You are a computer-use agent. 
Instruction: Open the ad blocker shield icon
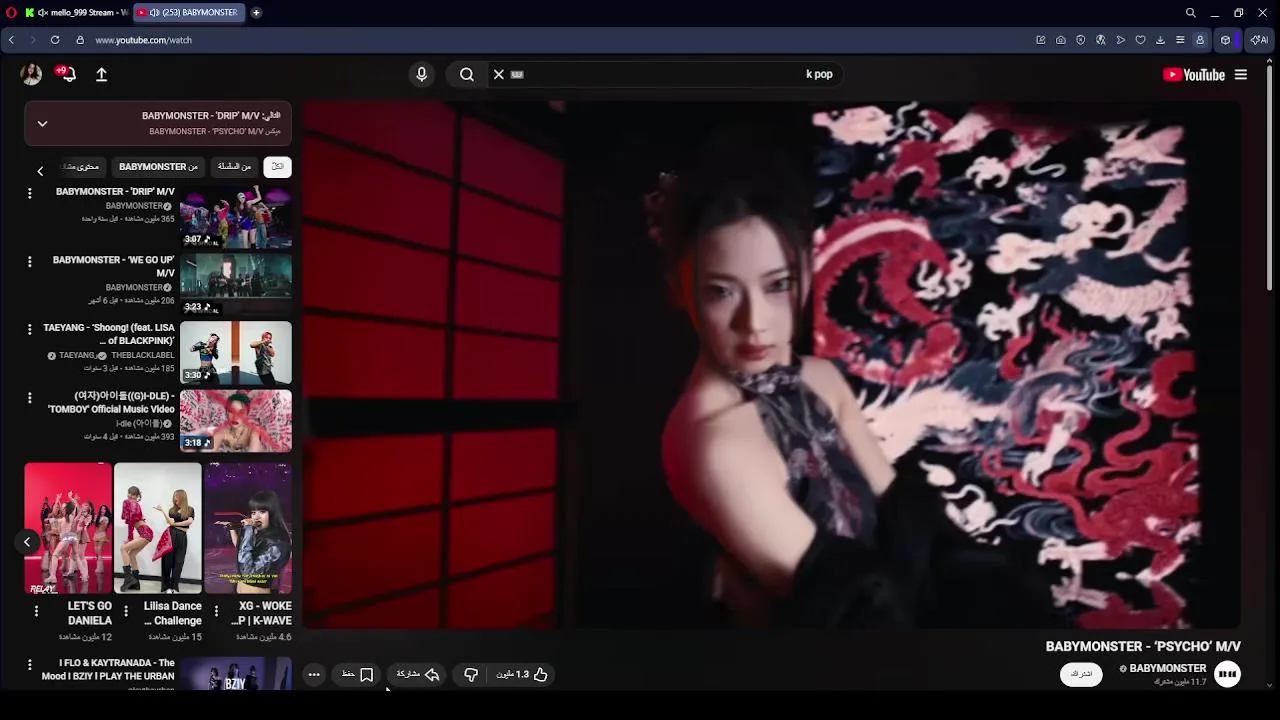coord(1081,40)
